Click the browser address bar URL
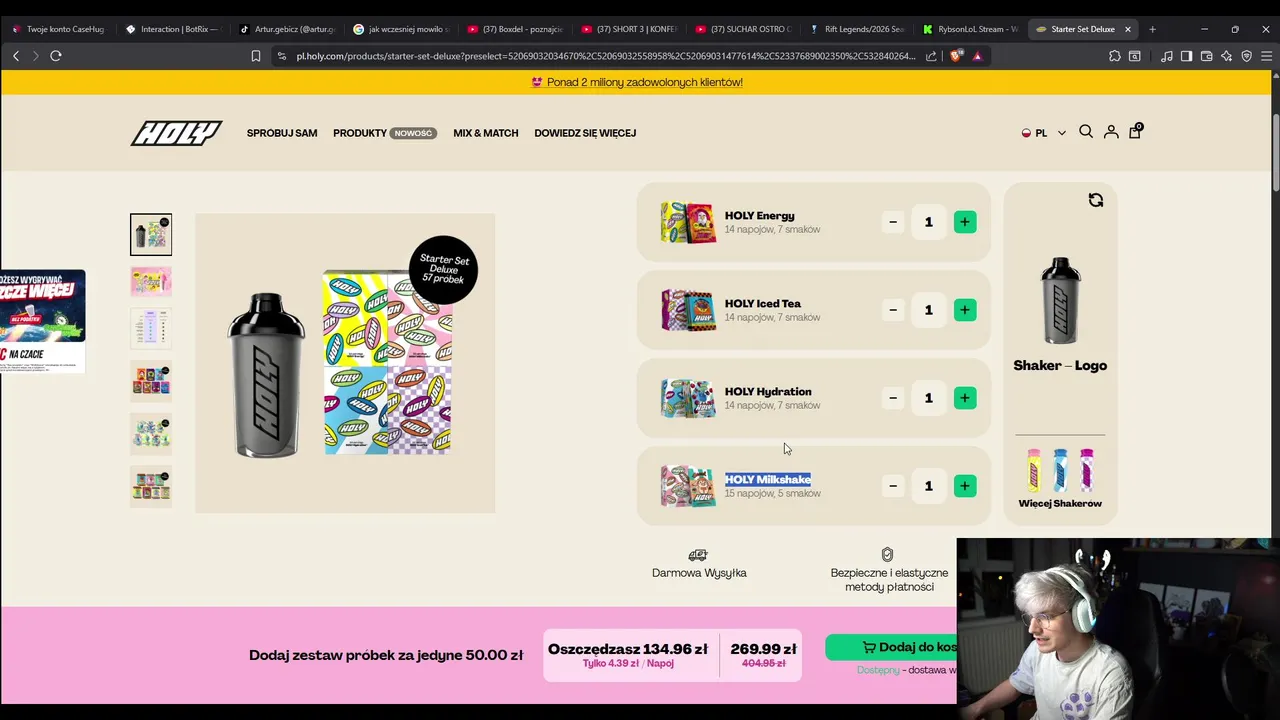 point(606,56)
